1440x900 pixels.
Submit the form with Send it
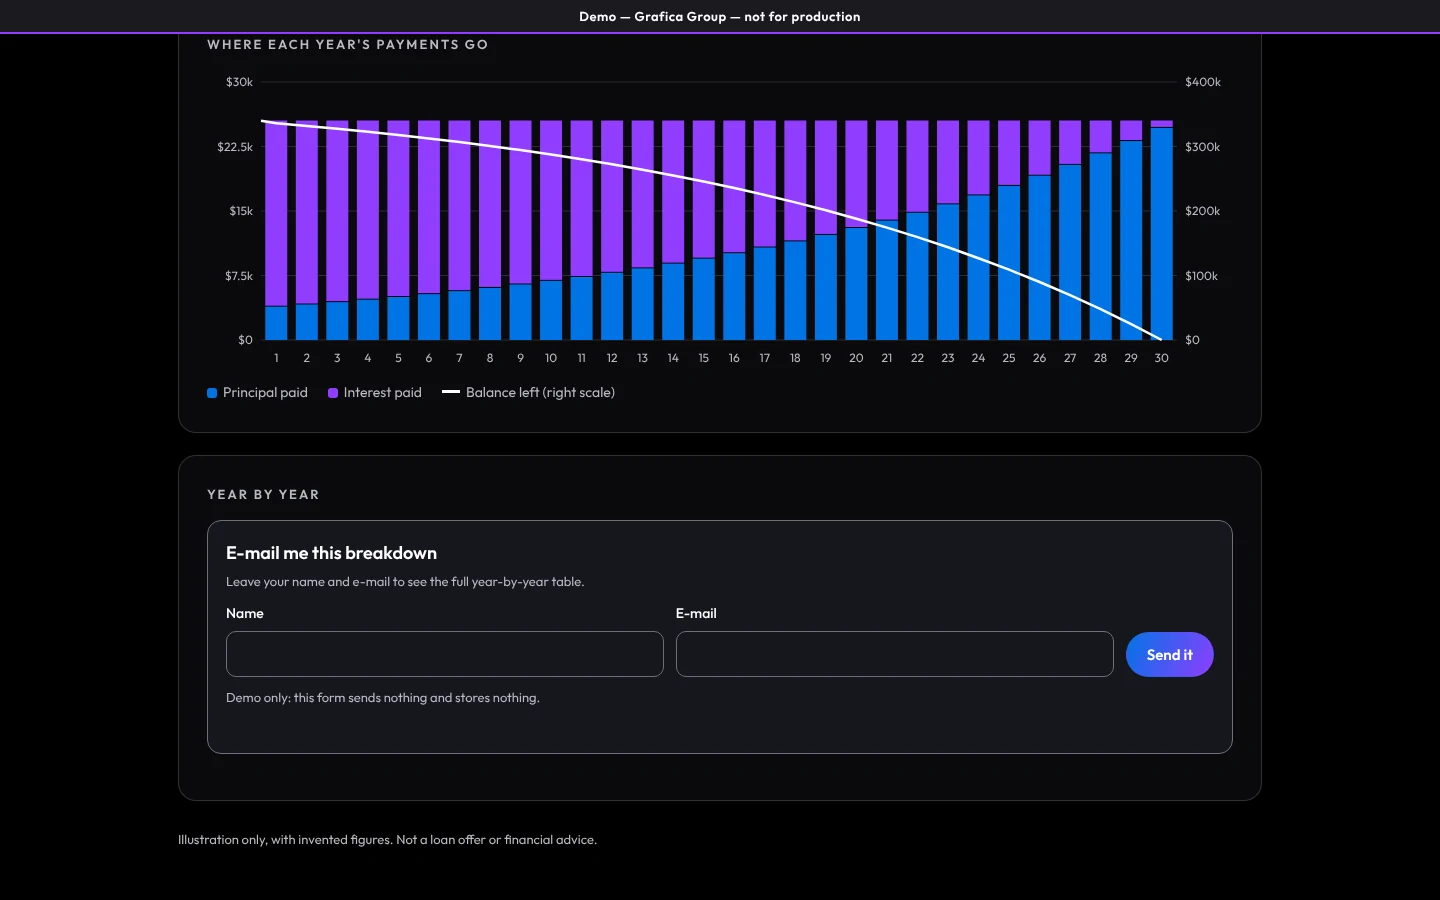[1170, 655]
